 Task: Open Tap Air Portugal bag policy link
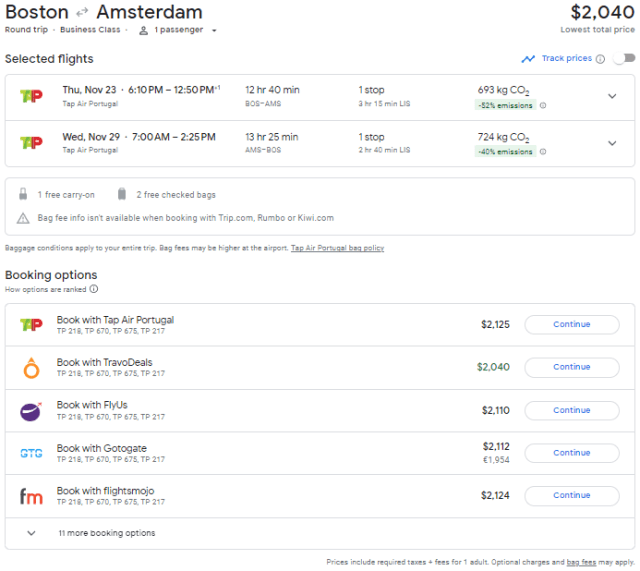[337, 248]
